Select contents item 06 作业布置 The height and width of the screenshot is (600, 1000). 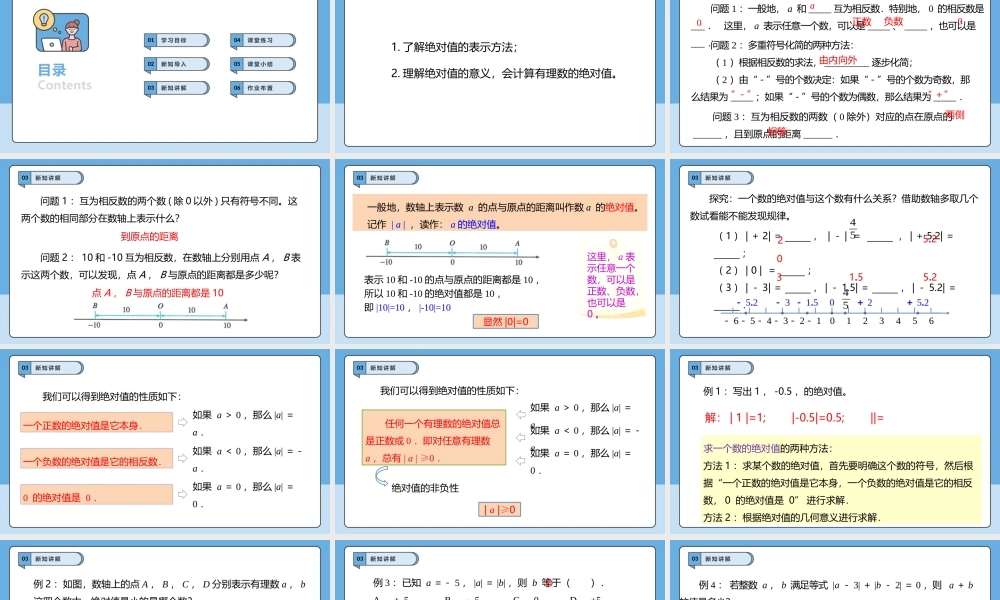263,87
